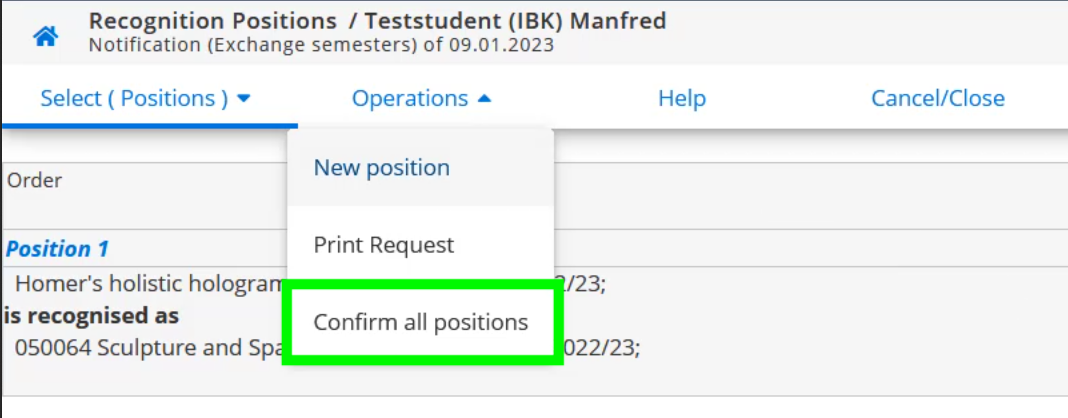Choose Cancel/Close

point(938,99)
